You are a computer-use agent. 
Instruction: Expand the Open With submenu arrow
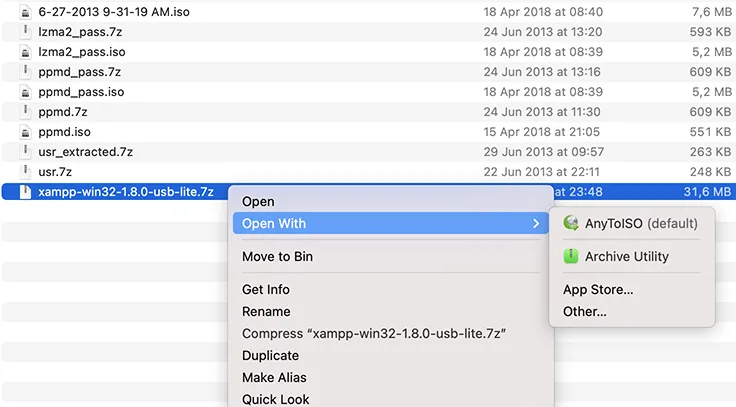click(536, 223)
